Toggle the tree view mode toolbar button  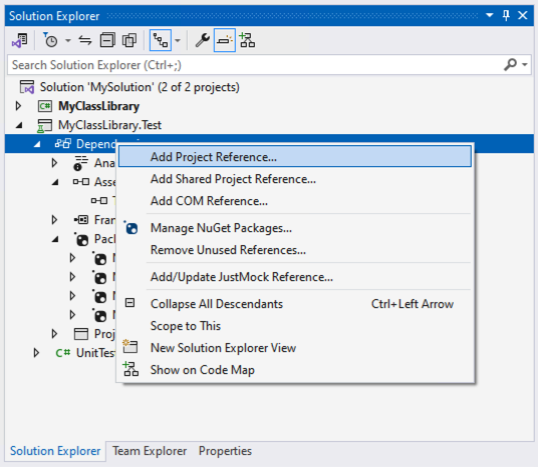click(x=160, y=40)
